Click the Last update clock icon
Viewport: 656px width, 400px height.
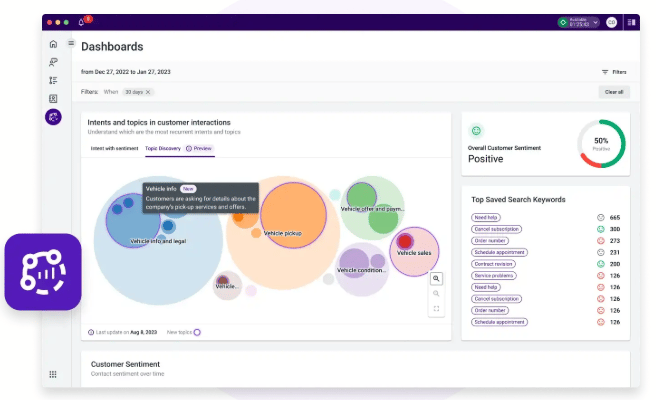[91, 332]
